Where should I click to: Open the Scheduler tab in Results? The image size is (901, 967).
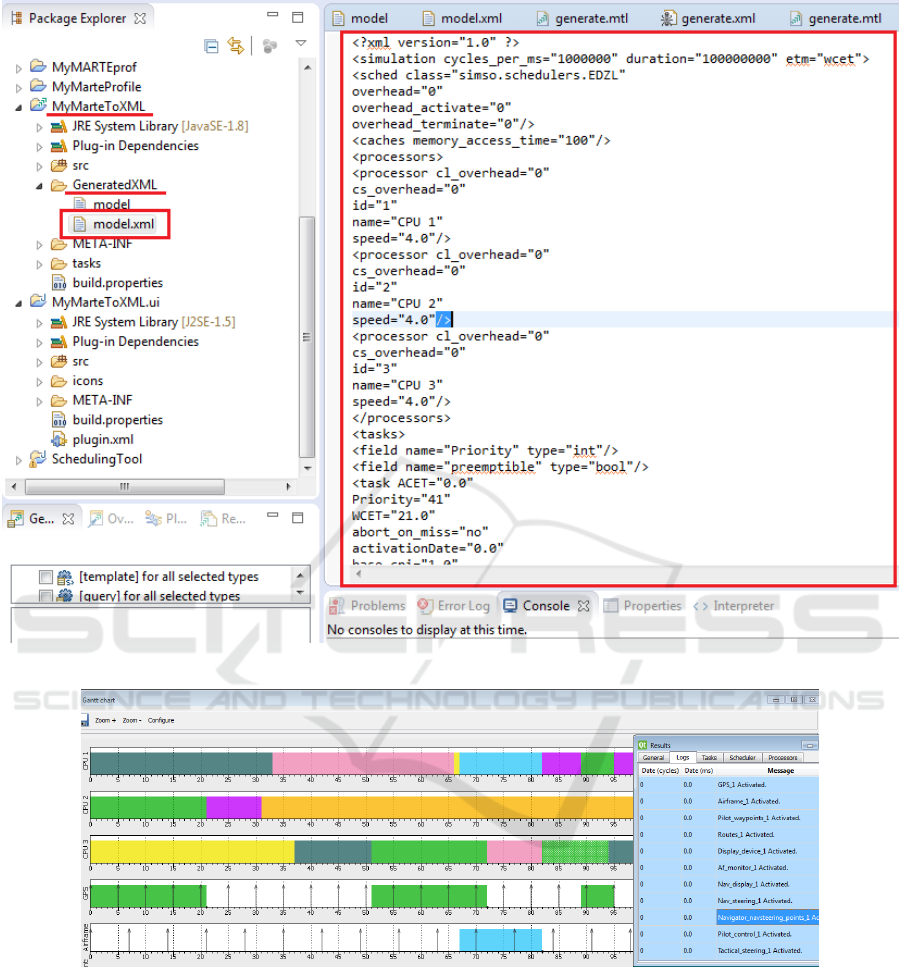point(742,758)
